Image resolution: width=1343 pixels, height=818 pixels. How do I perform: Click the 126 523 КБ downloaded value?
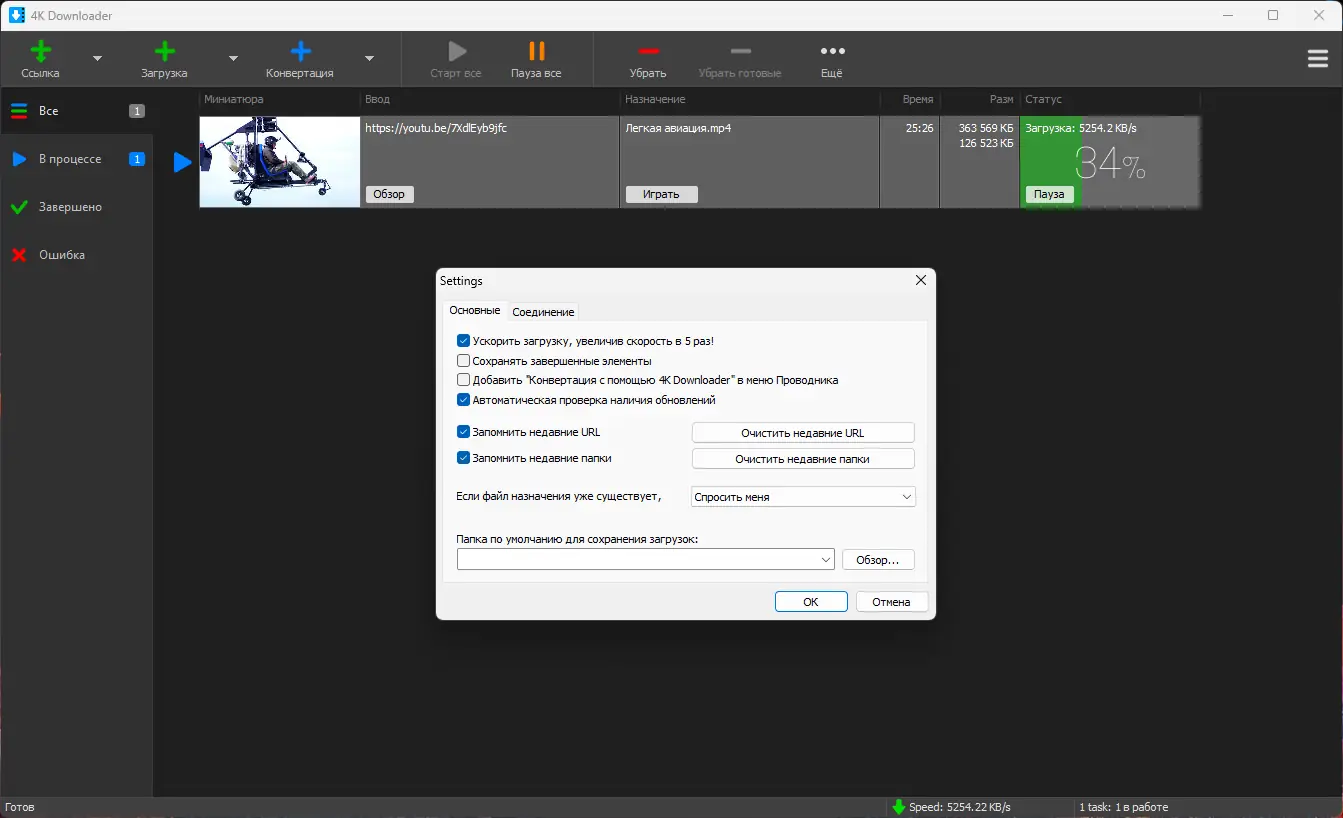pyautogui.click(x=986, y=144)
